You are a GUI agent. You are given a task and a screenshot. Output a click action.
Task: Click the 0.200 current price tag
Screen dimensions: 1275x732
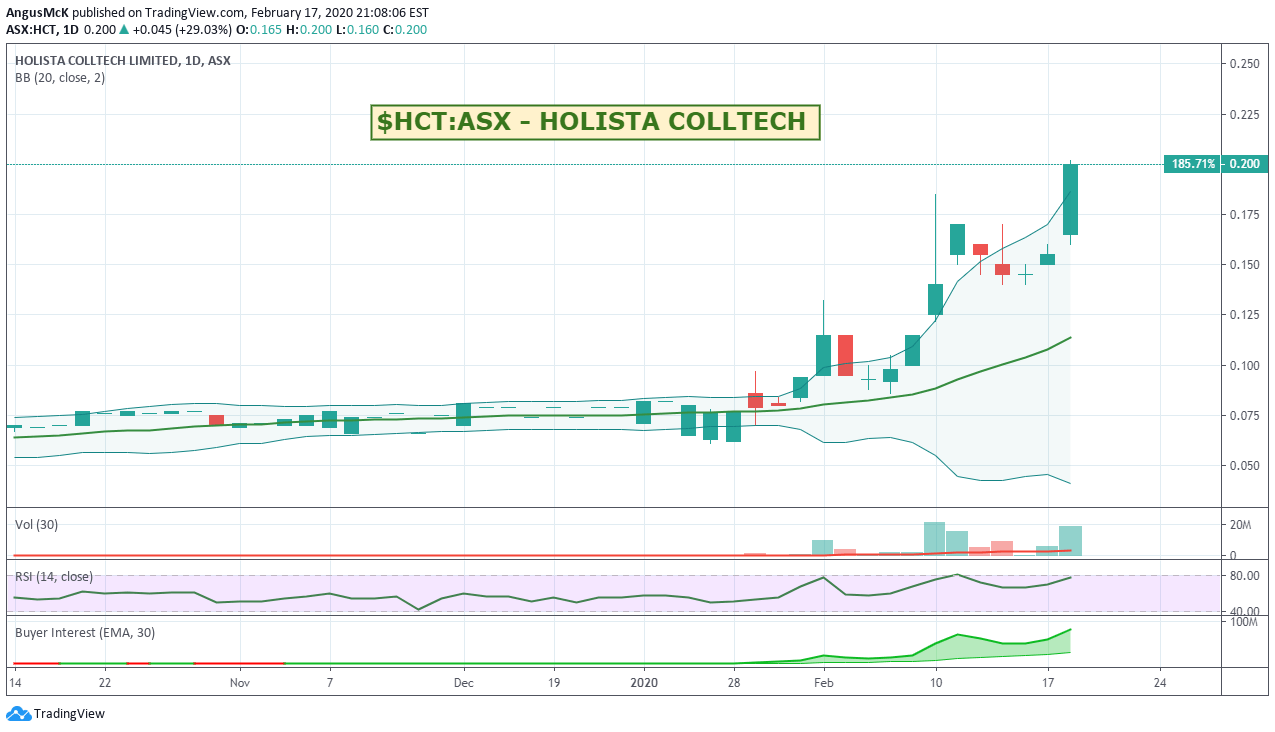click(1244, 163)
